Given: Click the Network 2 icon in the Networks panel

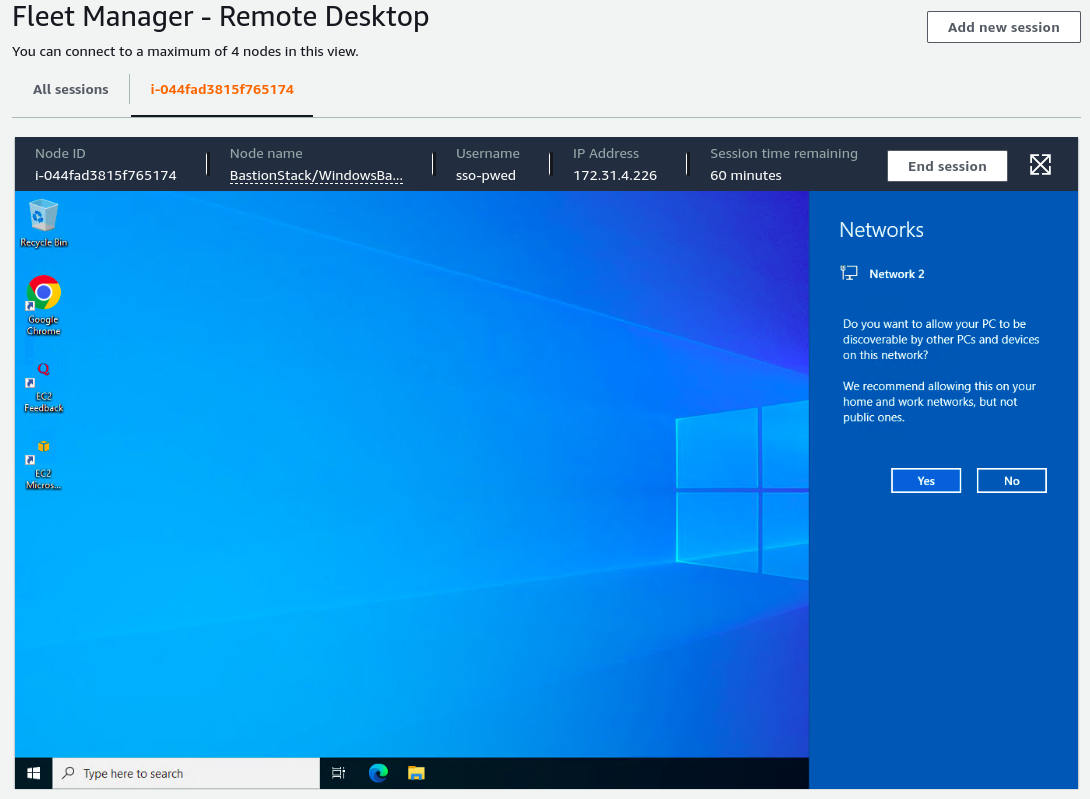Looking at the screenshot, I should (849, 272).
